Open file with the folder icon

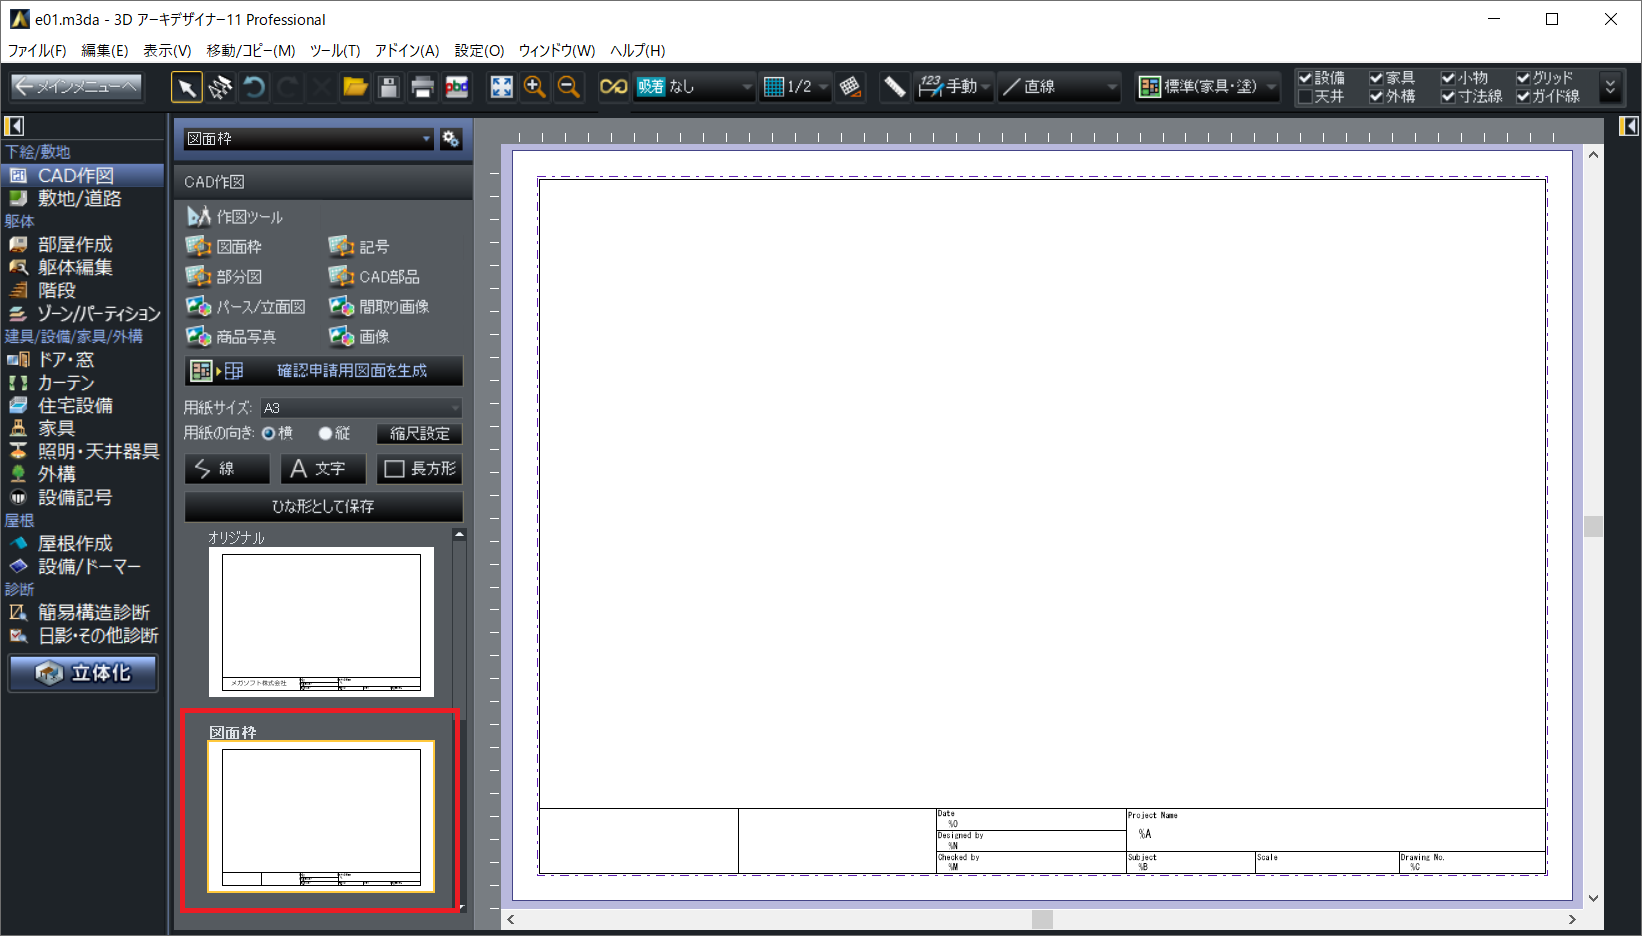click(x=355, y=88)
